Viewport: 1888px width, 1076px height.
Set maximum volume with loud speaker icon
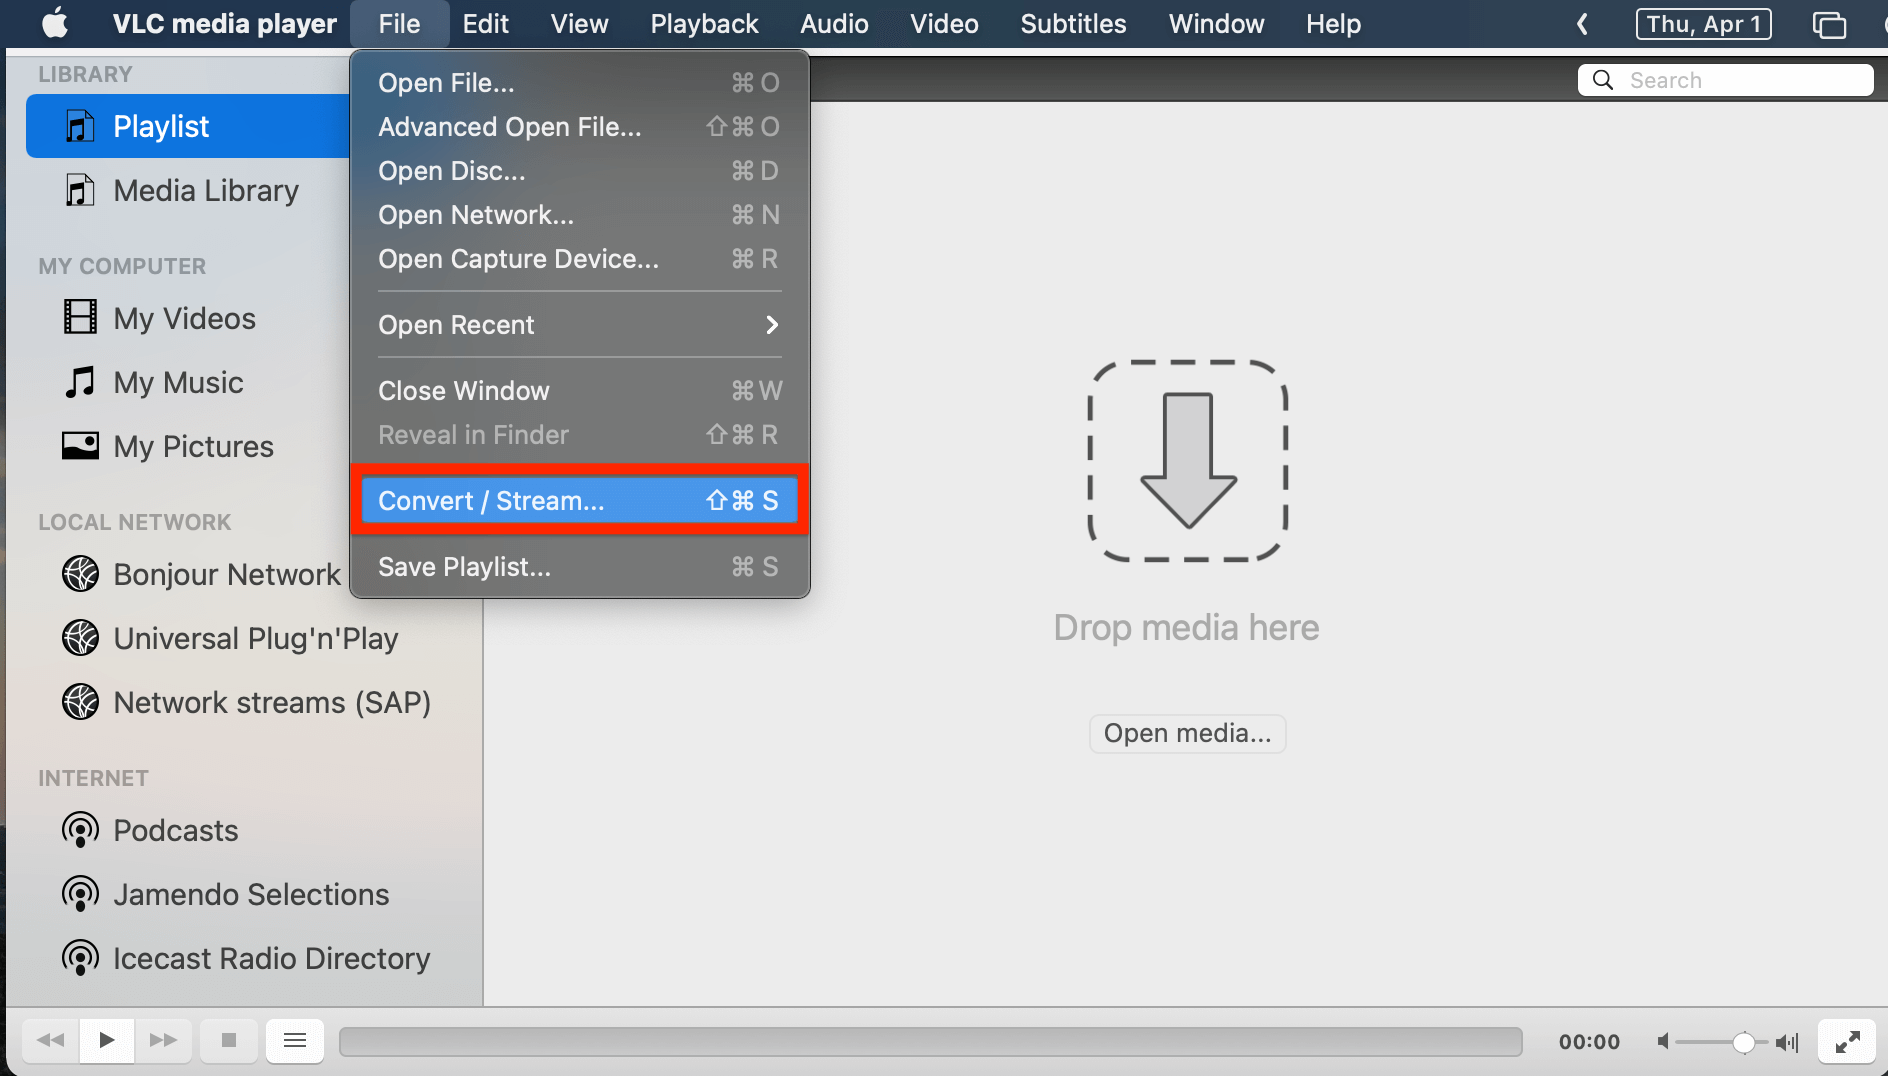coord(1787,1042)
